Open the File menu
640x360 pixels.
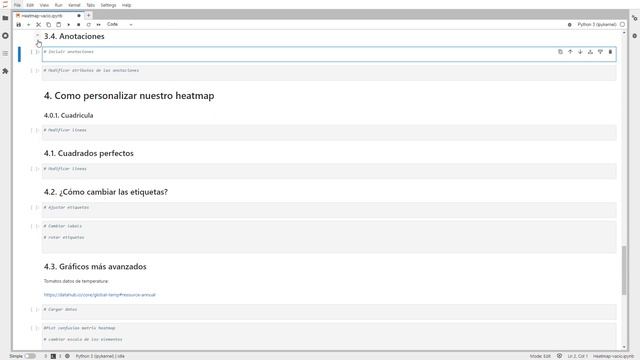(x=18, y=5)
